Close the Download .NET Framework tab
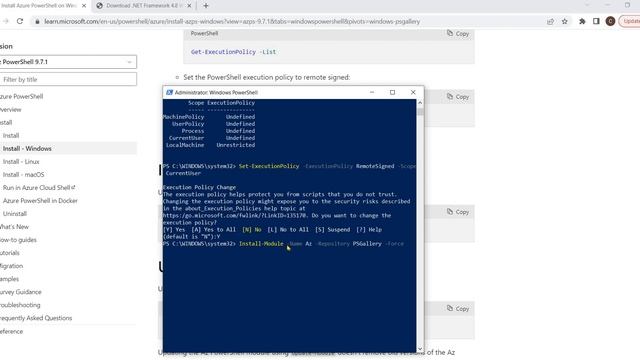Screen dimensions: 640x360 [189, 6]
